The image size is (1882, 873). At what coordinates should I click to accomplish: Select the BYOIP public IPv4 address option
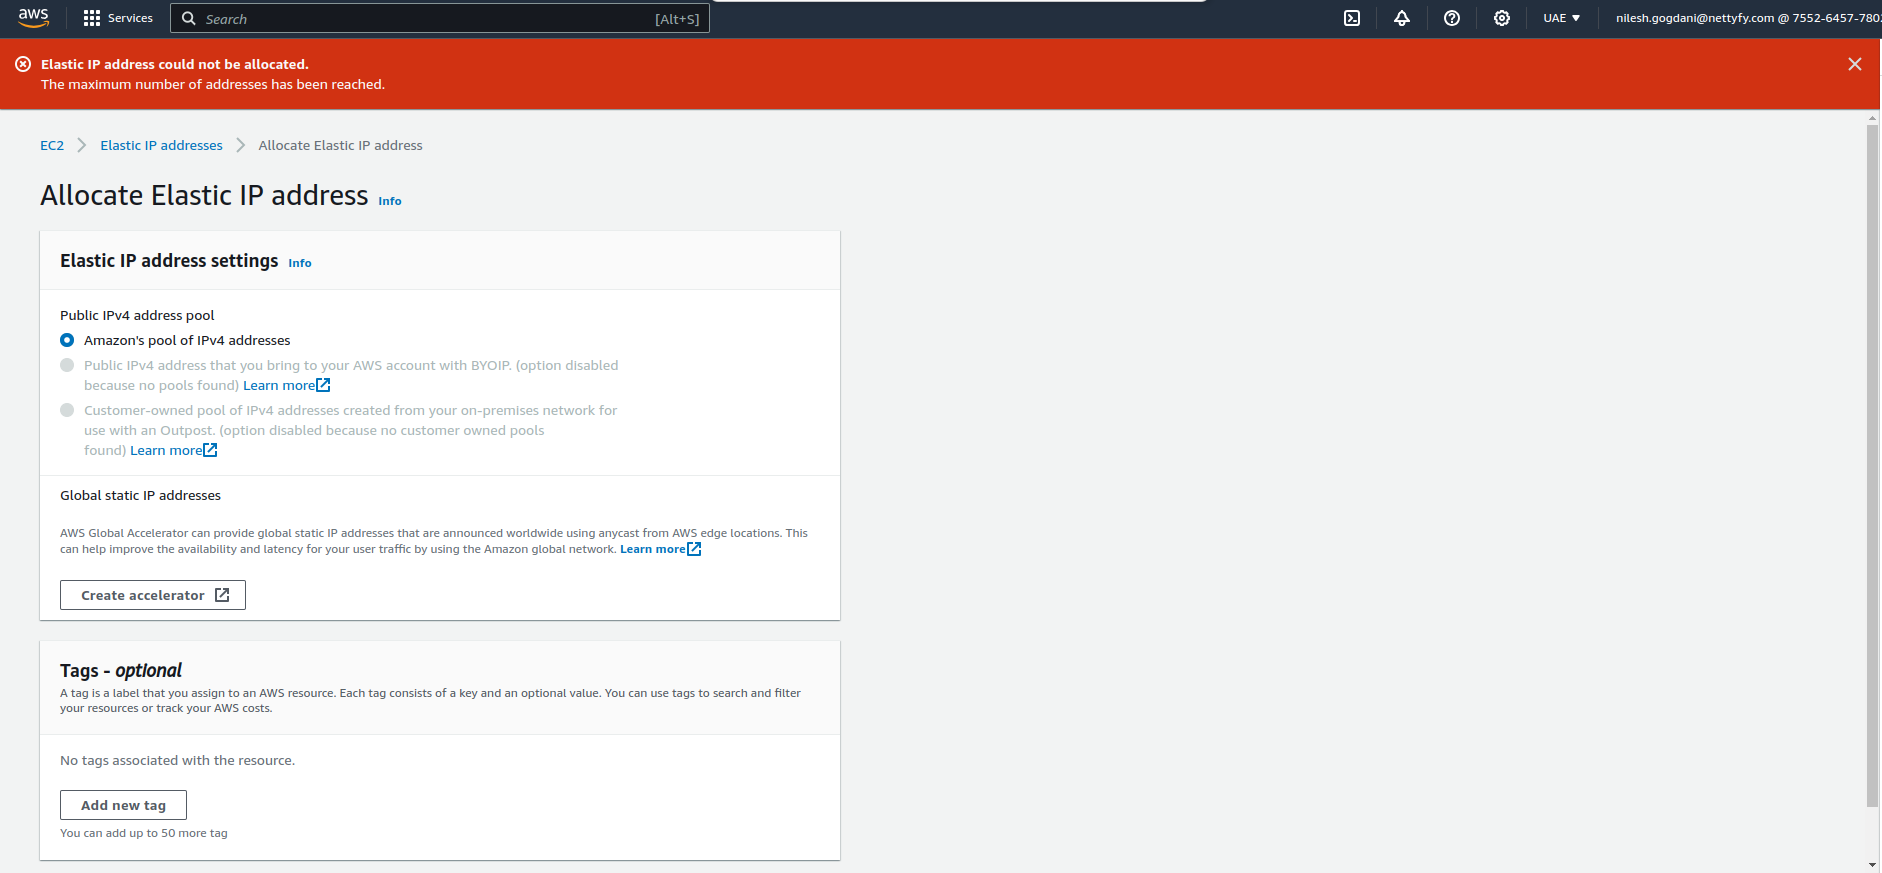coord(67,365)
